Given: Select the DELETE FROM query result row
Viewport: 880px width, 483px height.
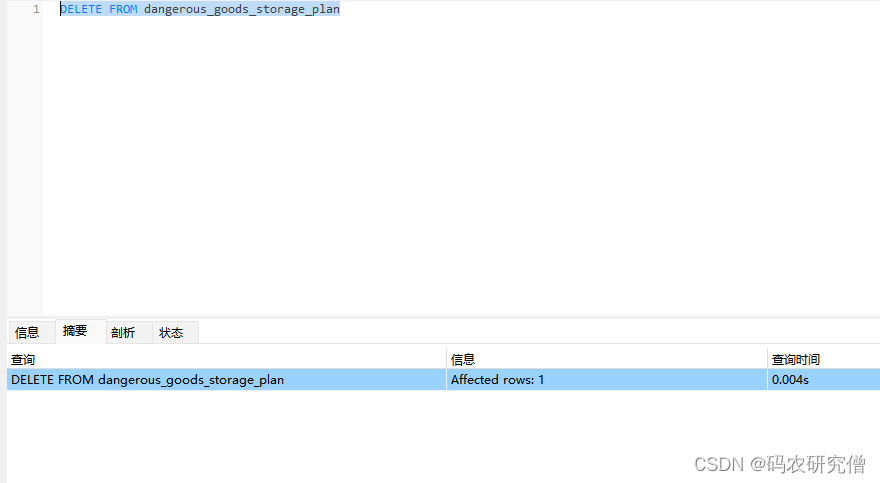Looking at the screenshot, I should pos(147,380).
